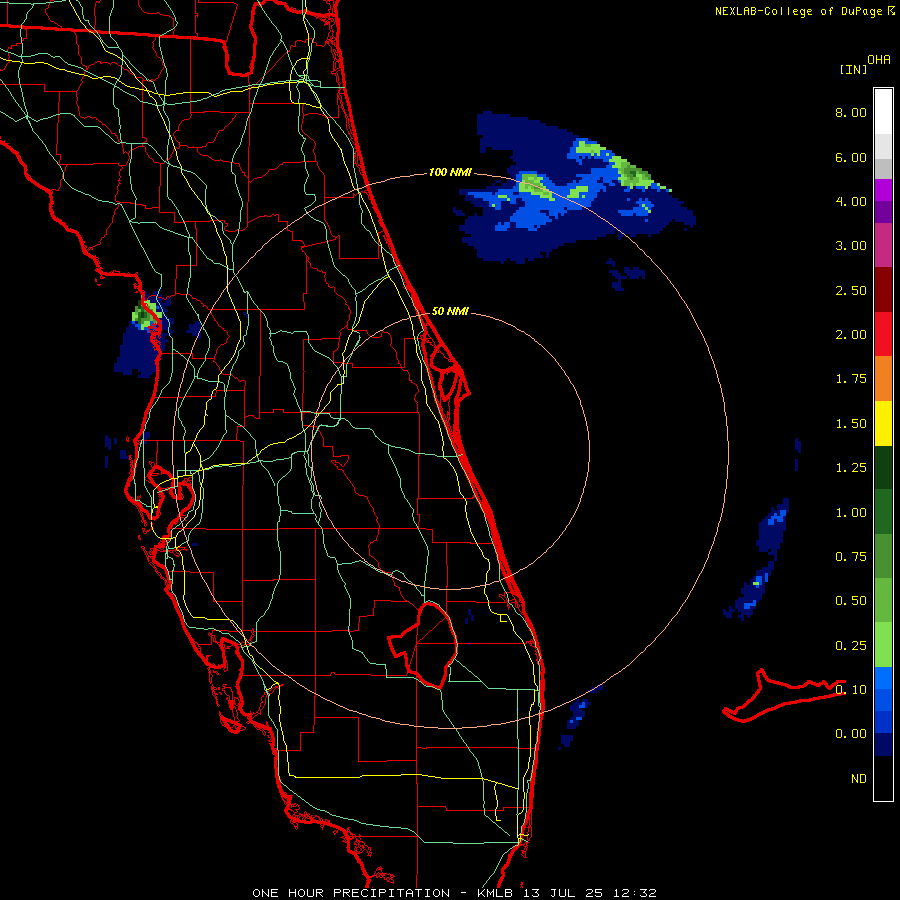Click the KMLB station identifier

point(497,893)
